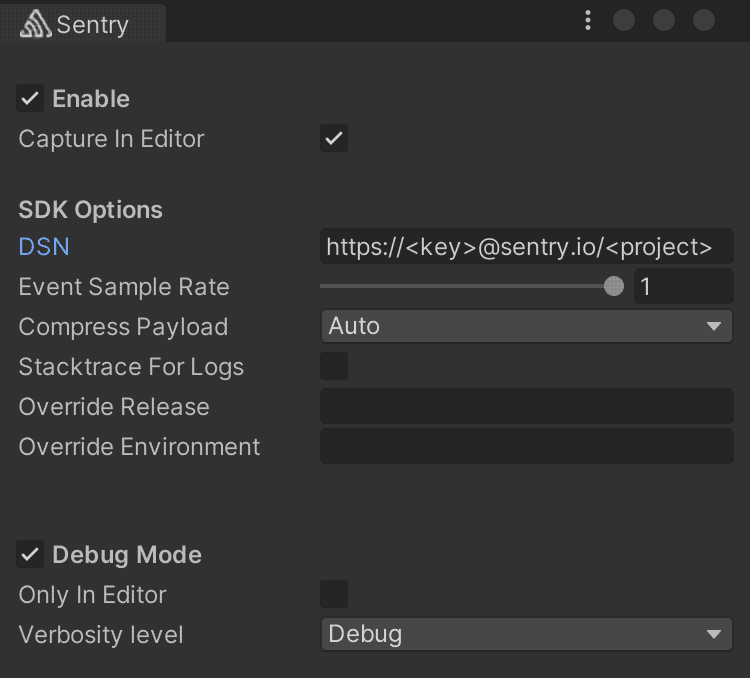Select the Sentry tab title
The image size is (750, 678).
(92, 25)
